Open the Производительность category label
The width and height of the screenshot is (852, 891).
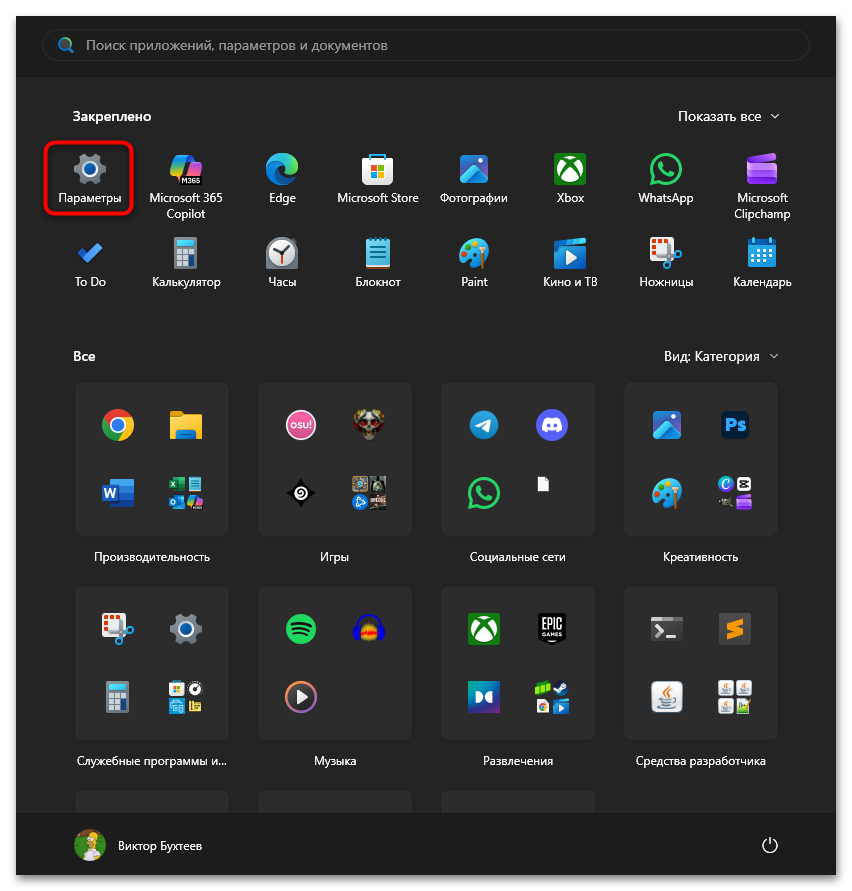[x=152, y=557]
